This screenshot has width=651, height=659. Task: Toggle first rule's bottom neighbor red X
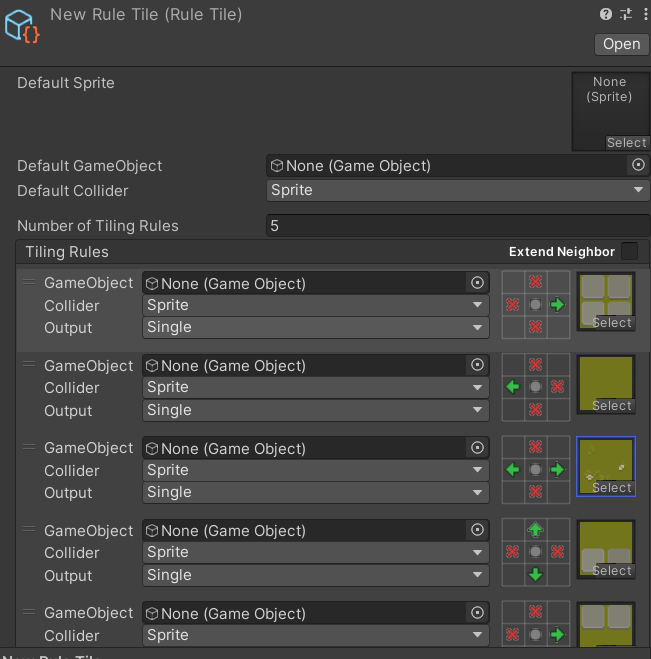click(x=535, y=327)
